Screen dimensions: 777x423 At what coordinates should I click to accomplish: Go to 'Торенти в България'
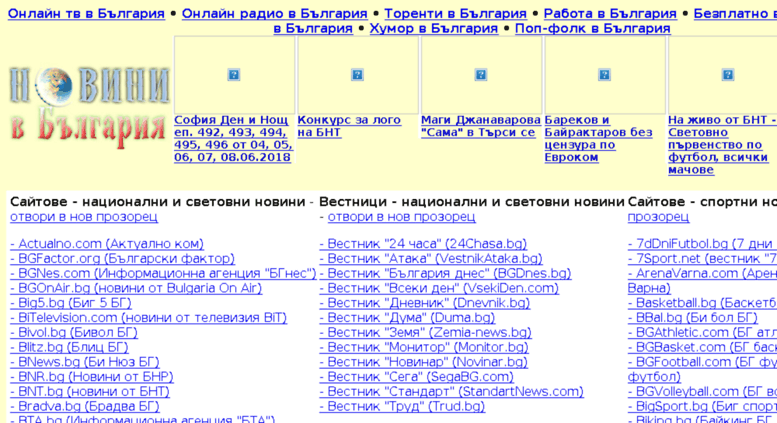[x=455, y=13]
